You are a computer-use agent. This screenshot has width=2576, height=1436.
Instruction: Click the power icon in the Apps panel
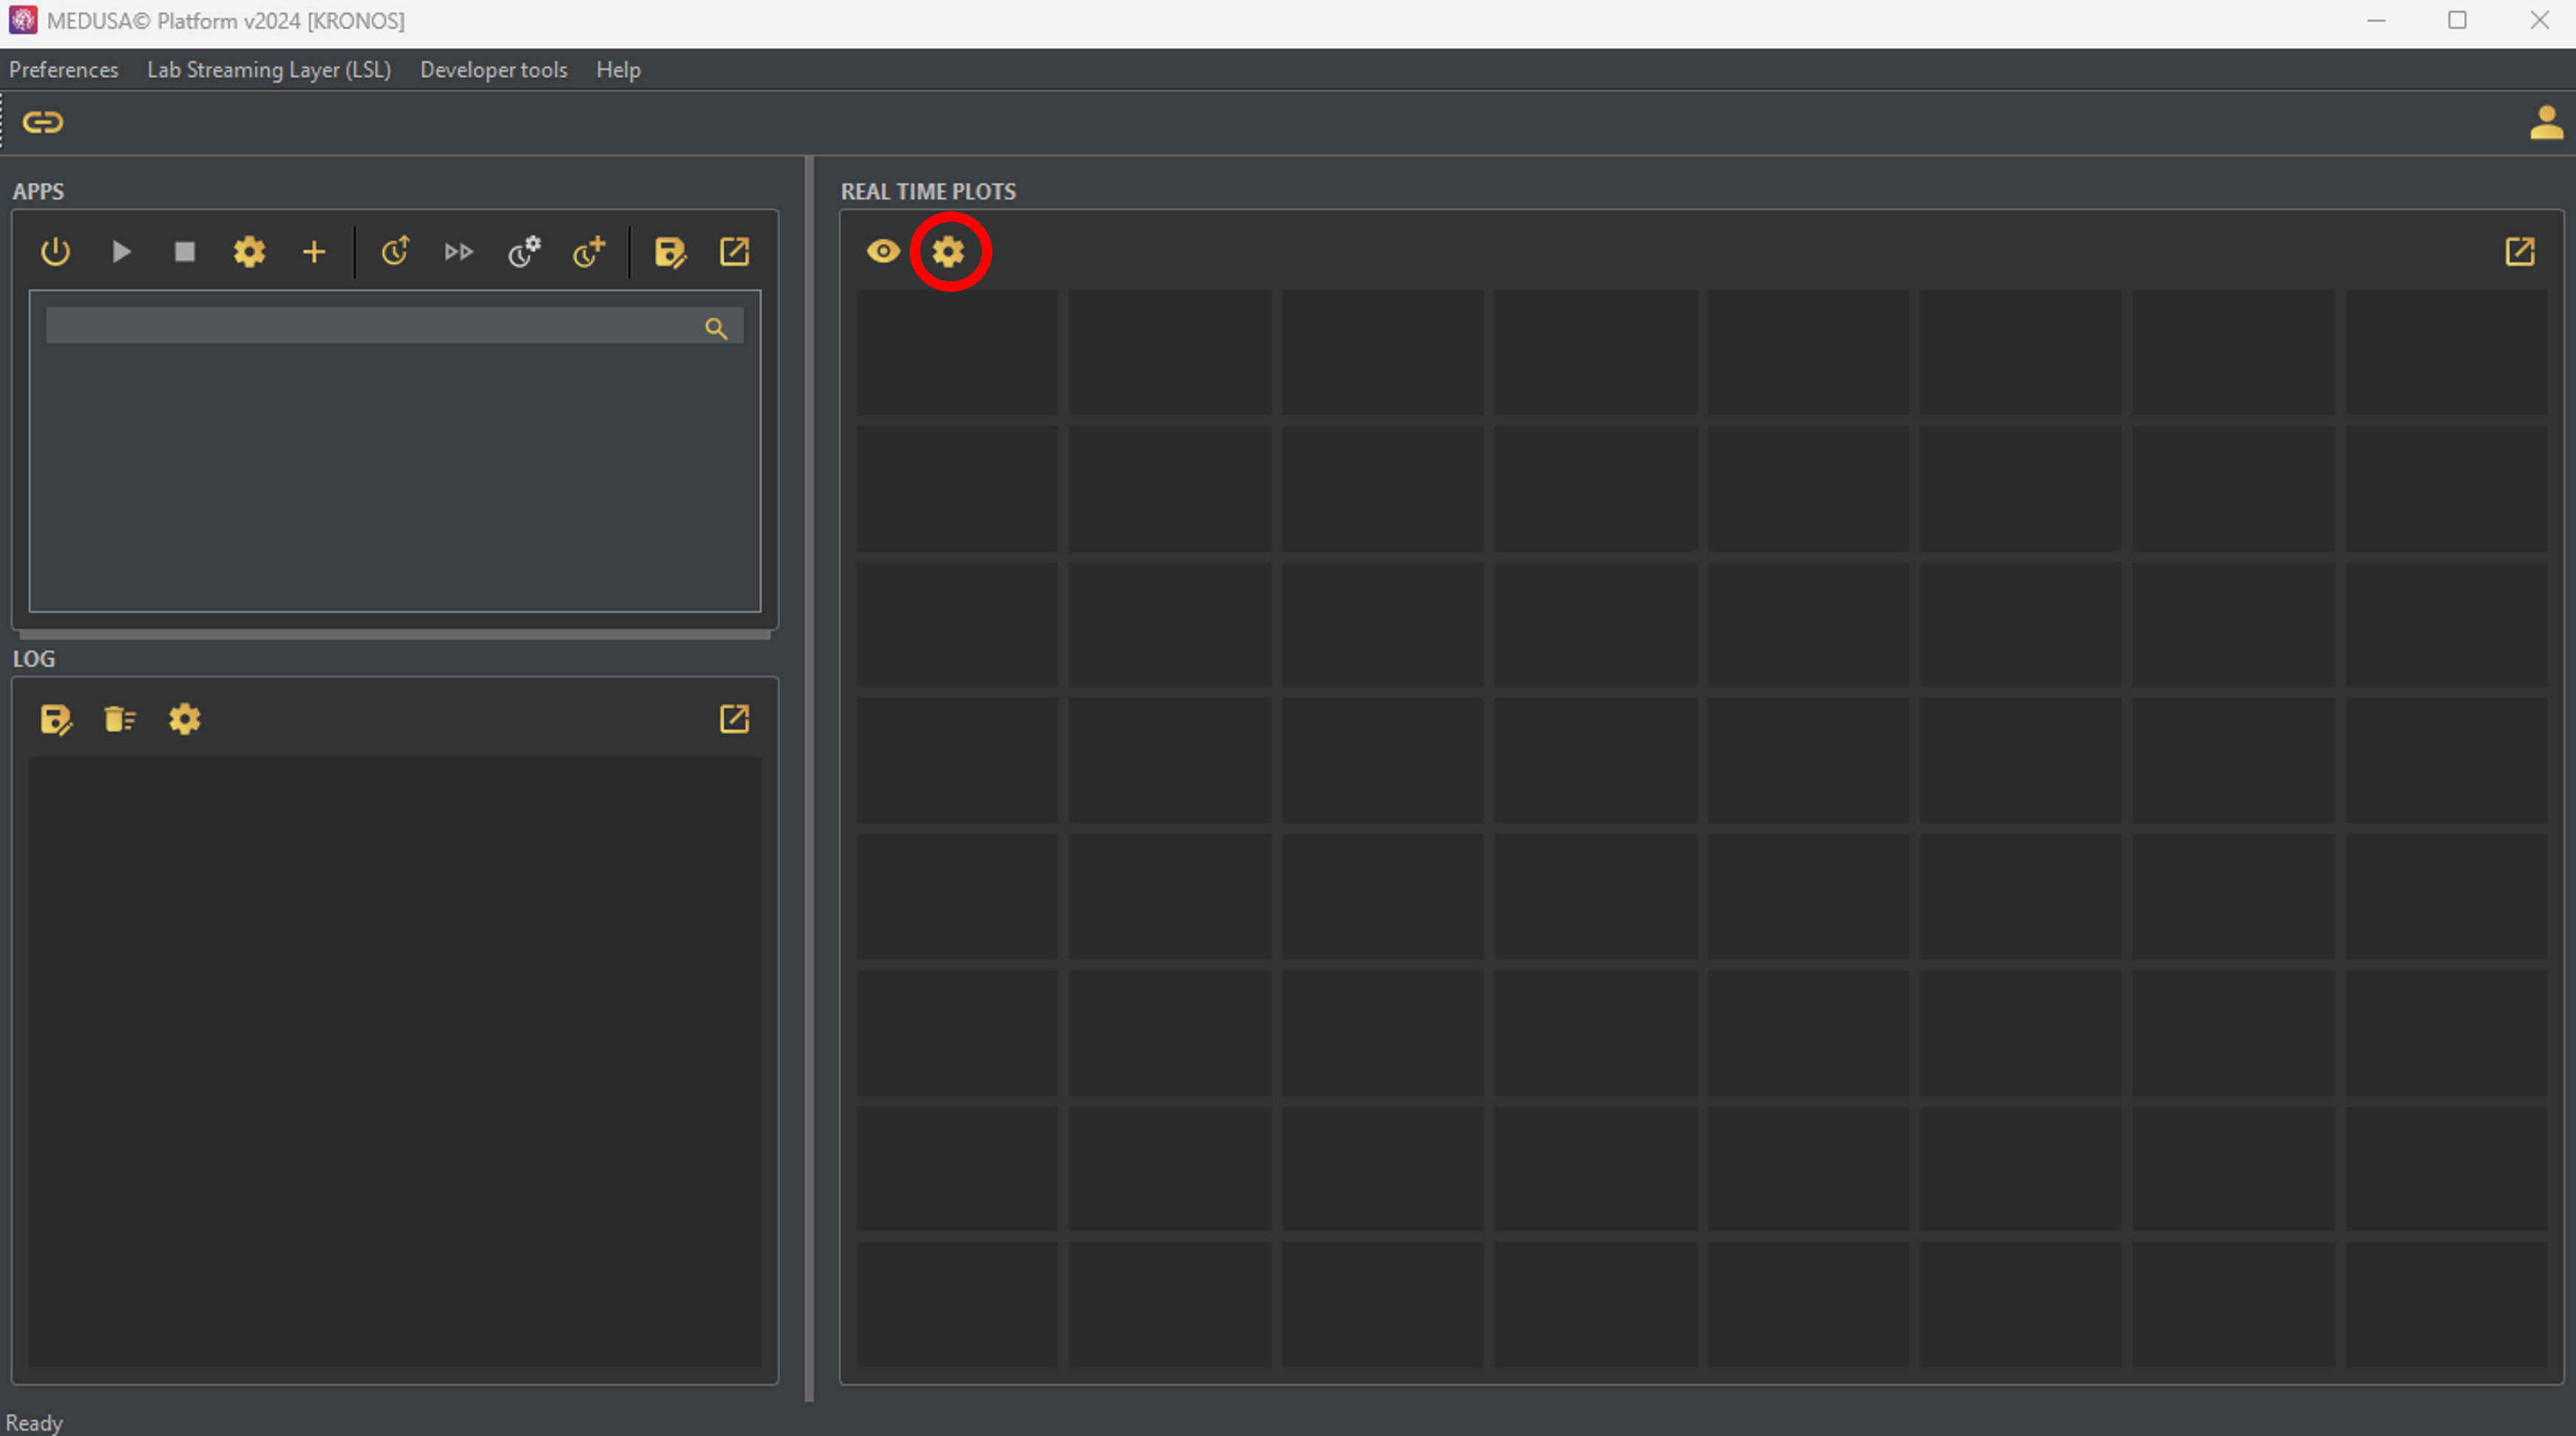(55, 251)
